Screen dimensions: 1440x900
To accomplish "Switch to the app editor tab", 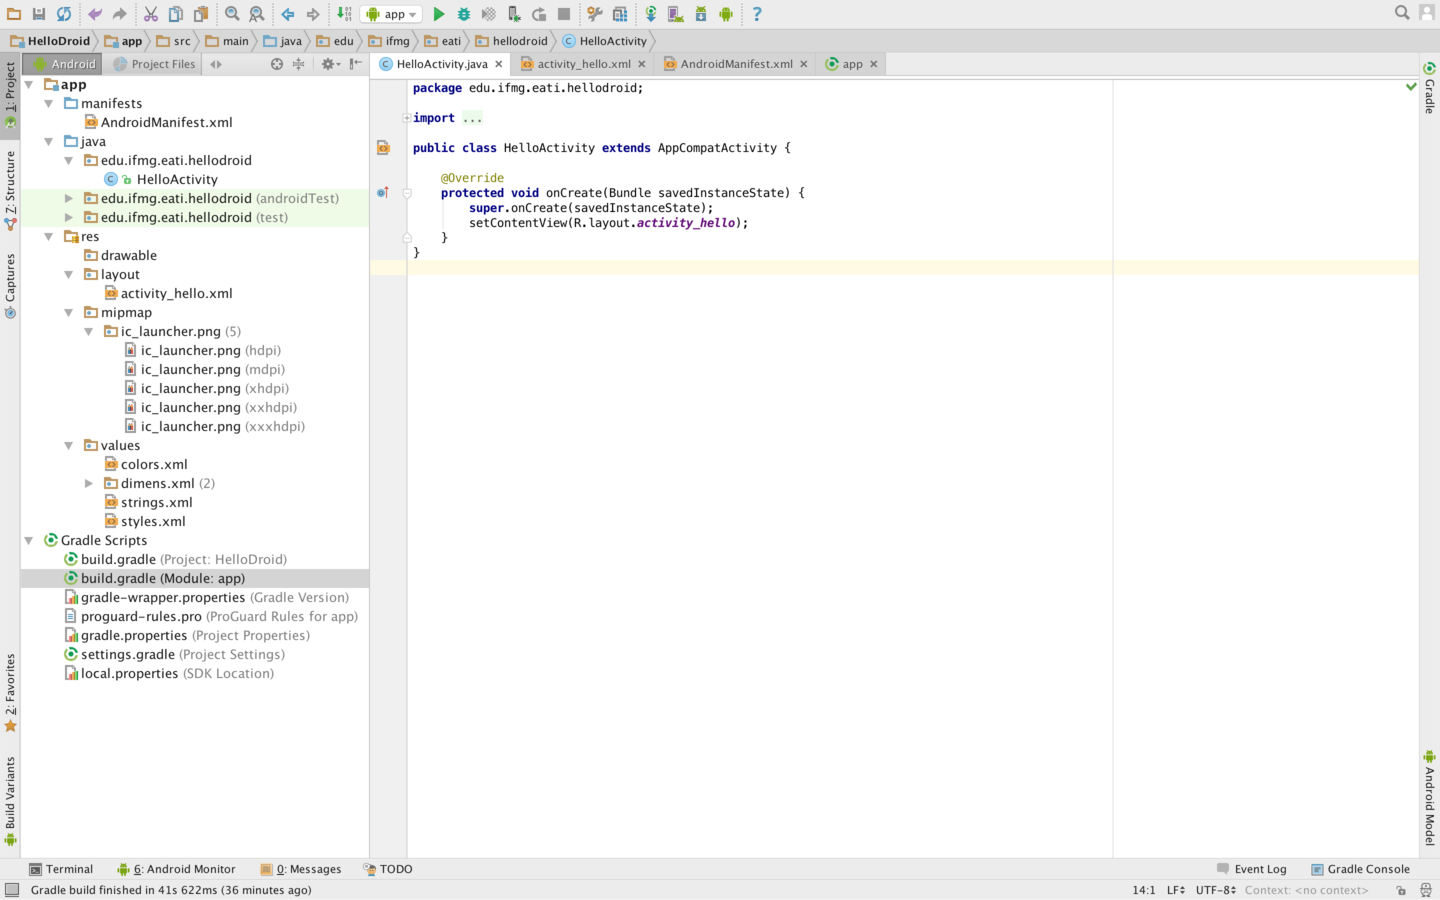I will (851, 64).
